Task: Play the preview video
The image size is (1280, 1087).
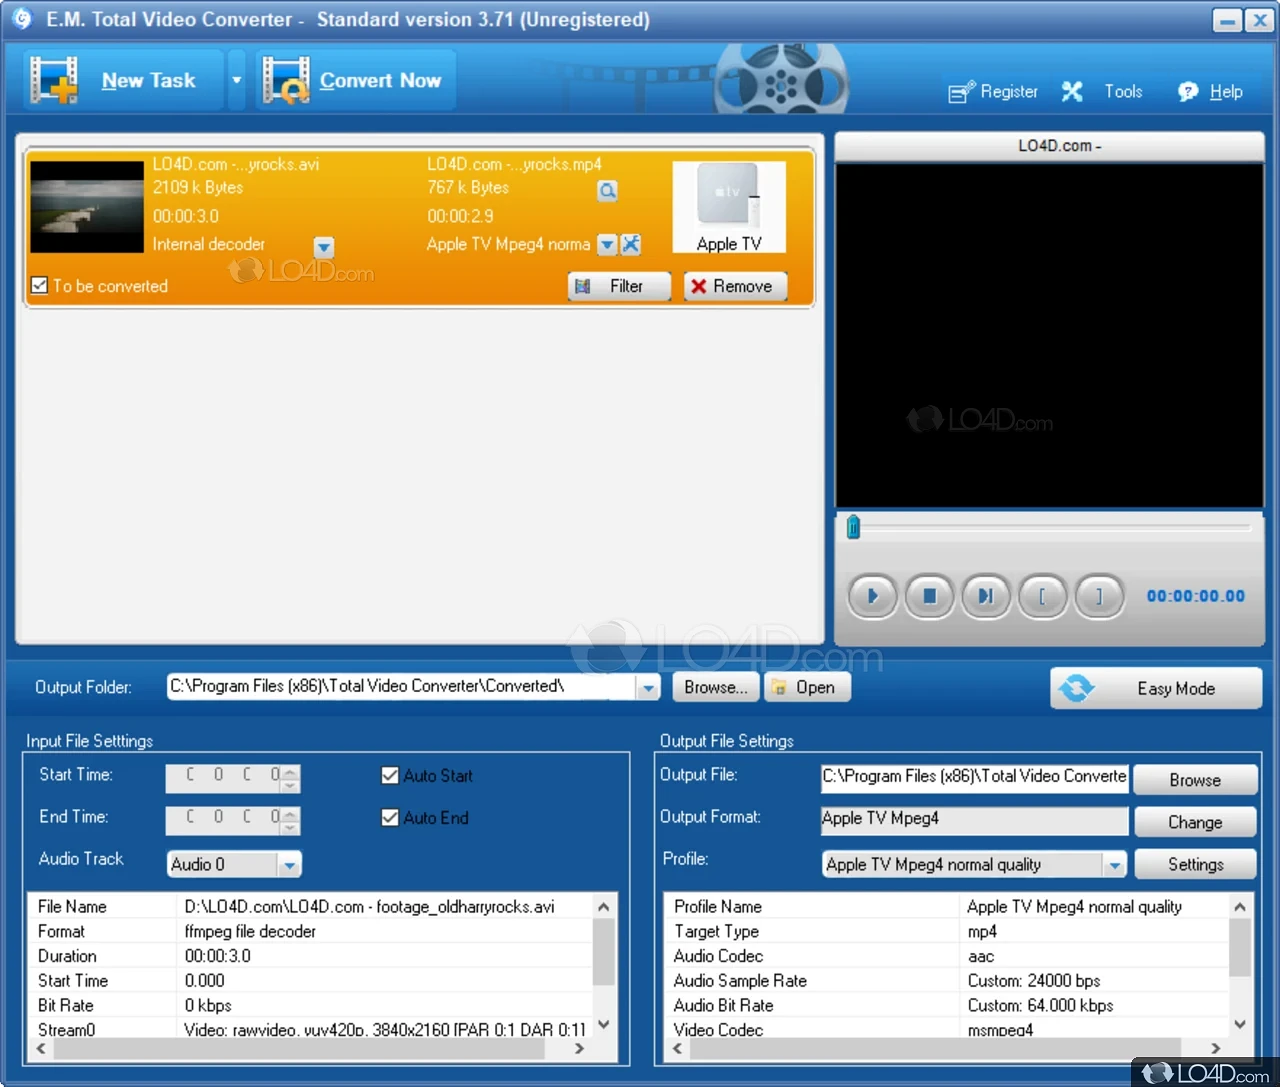Action: (872, 596)
